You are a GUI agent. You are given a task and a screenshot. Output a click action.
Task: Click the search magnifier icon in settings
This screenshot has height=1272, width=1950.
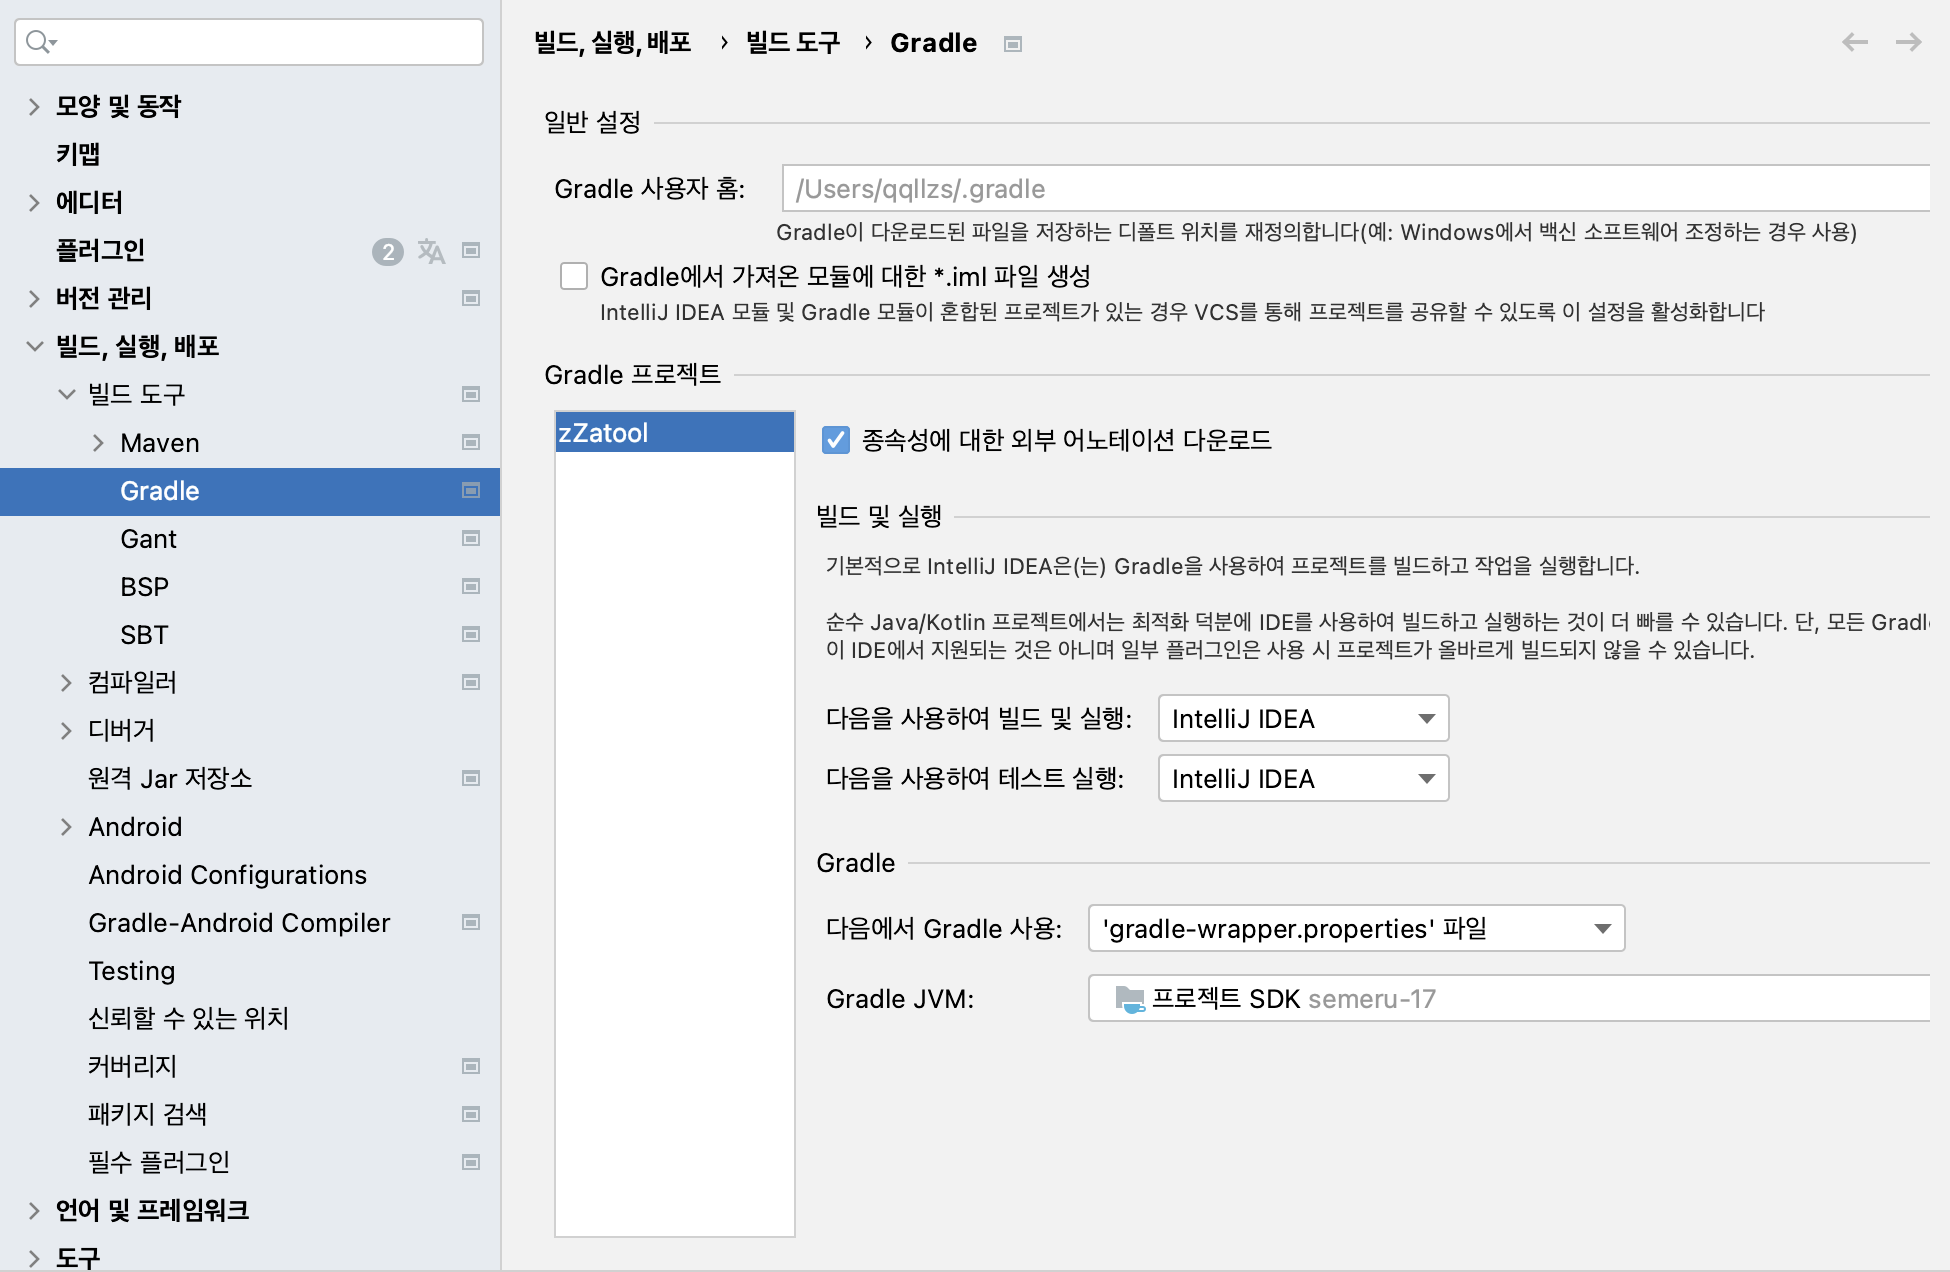click(39, 42)
